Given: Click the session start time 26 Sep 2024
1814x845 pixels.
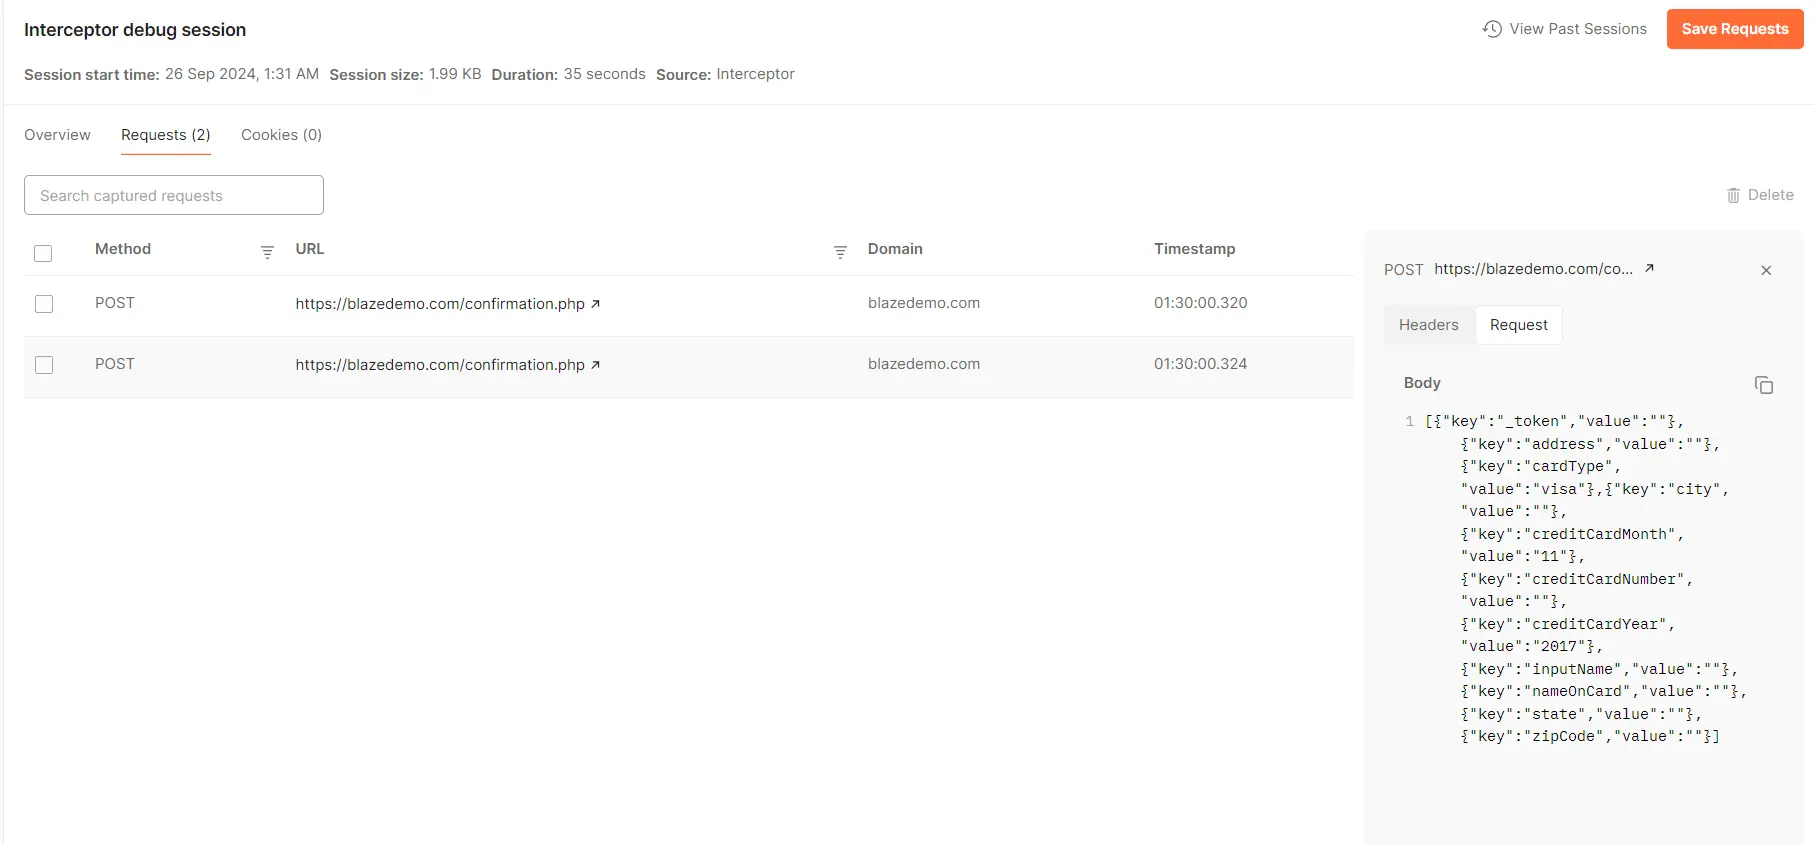Looking at the screenshot, I should (x=242, y=74).
